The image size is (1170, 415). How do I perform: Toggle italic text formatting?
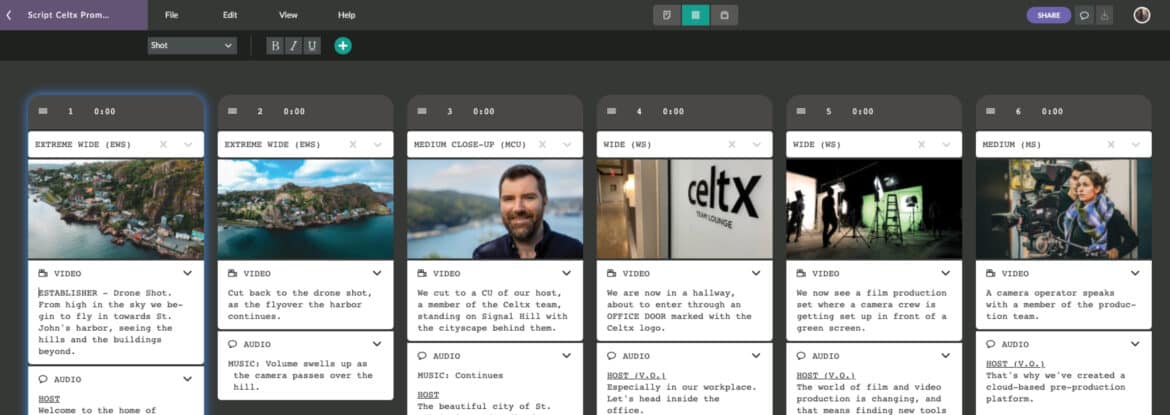pyautogui.click(x=293, y=46)
